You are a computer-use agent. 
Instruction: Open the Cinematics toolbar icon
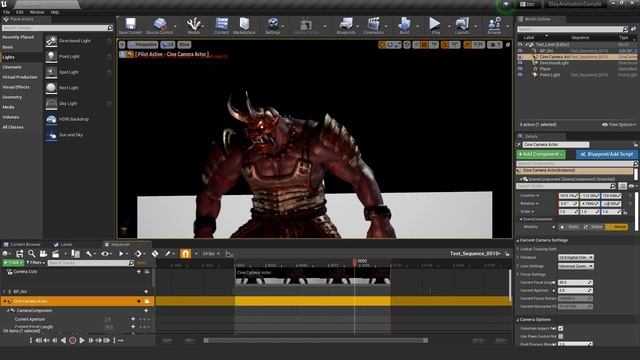373,24
